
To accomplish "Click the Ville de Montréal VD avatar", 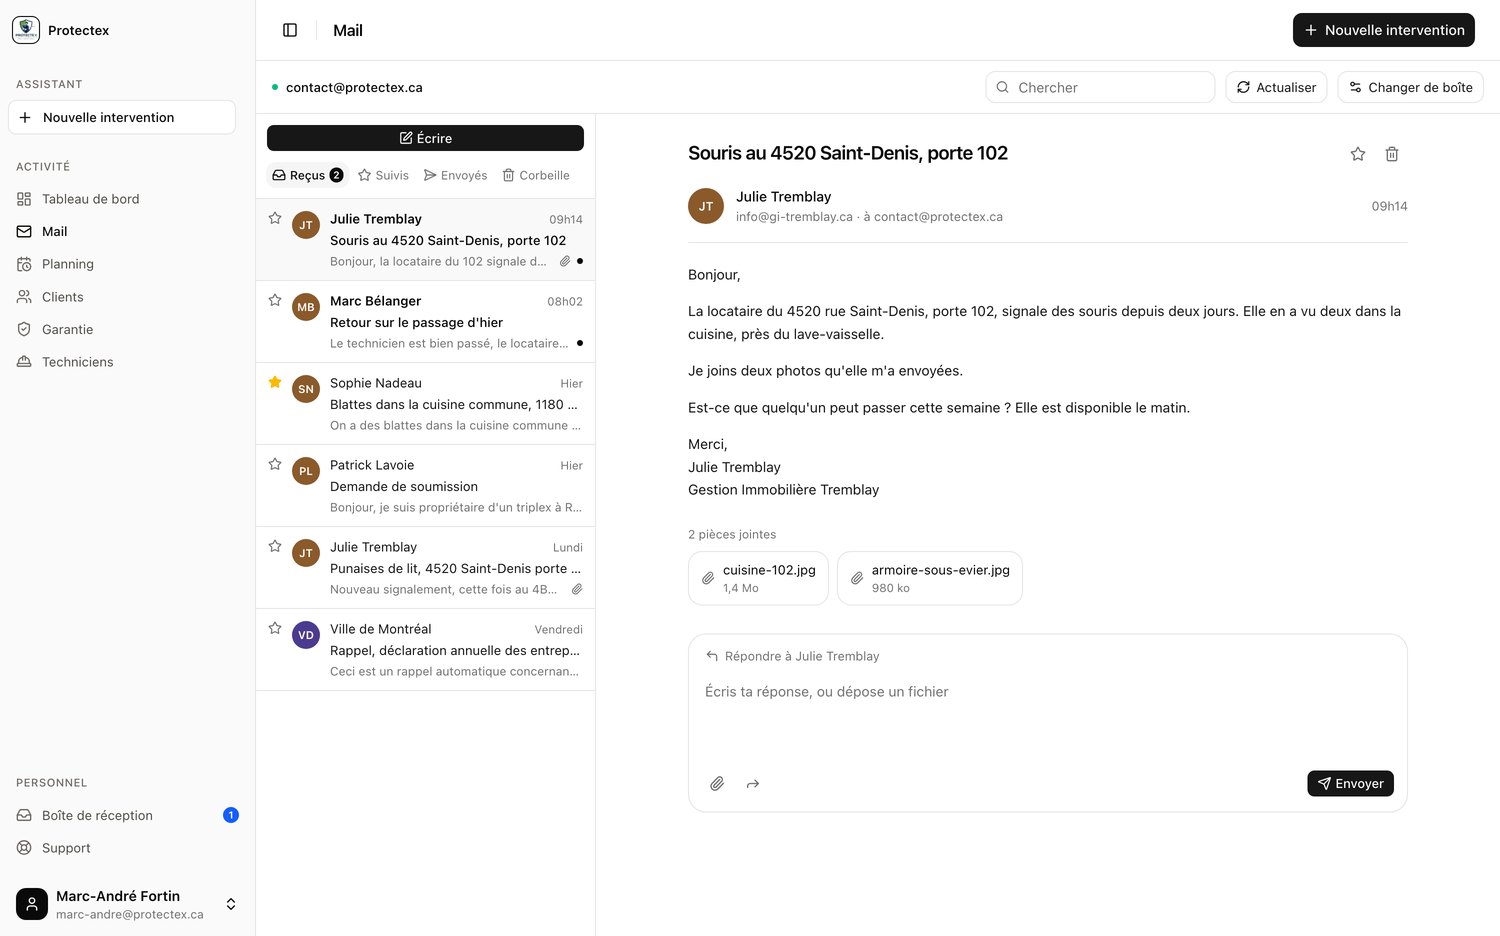I will (x=306, y=635).
